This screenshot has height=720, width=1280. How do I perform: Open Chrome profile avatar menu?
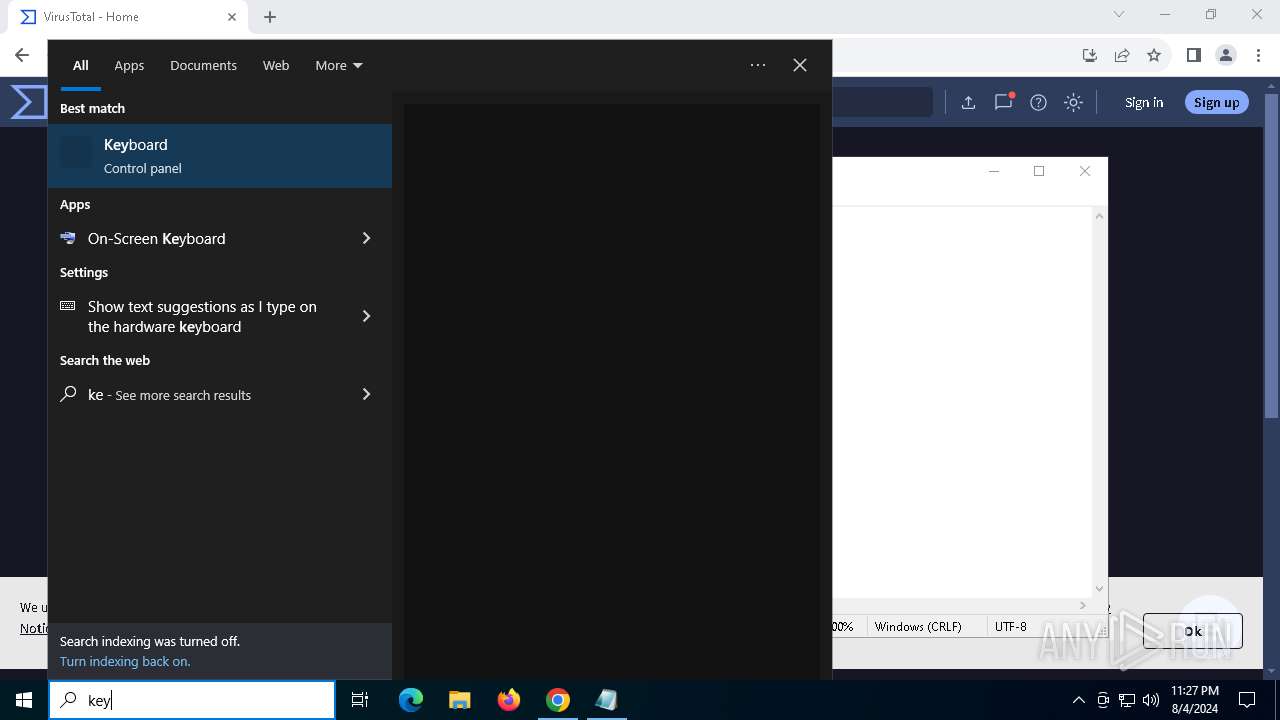tap(1226, 55)
